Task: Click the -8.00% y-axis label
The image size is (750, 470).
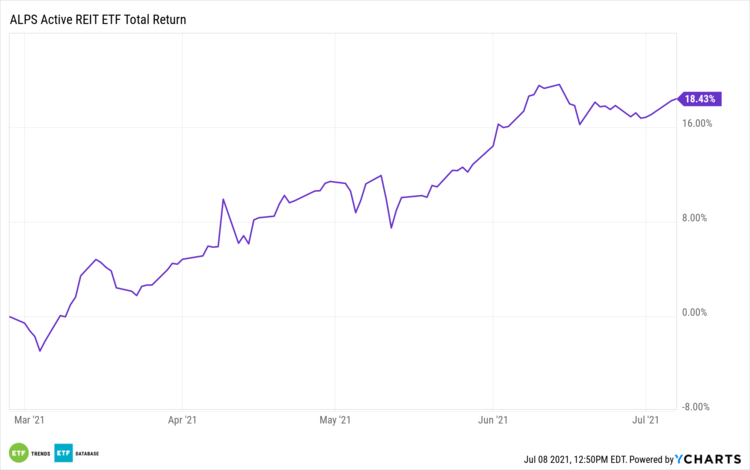Action: coord(697,407)
